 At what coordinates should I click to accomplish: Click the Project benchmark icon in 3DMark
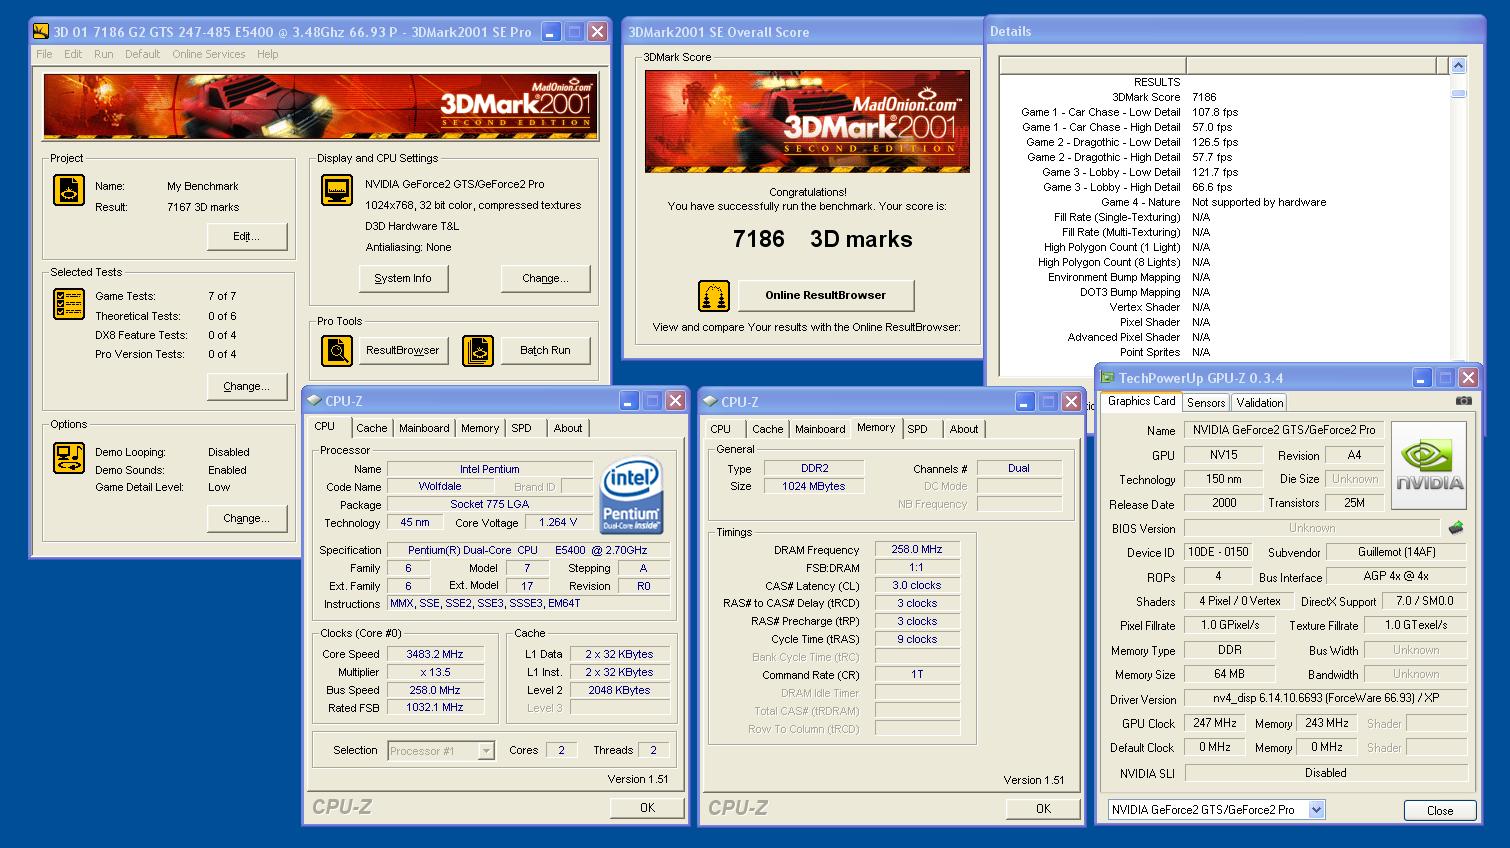68,190
